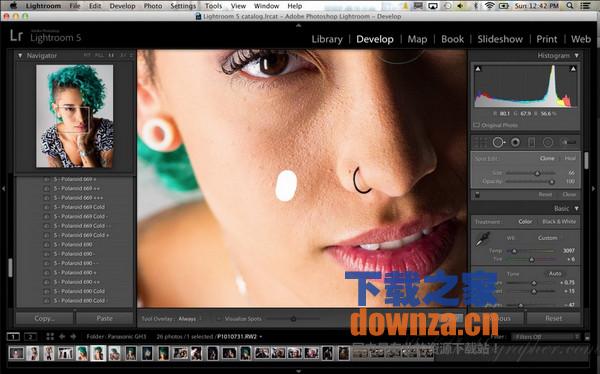Set Navigator zoom to FIT
This screenshot has width=600, height=374.
pos(87,56)
